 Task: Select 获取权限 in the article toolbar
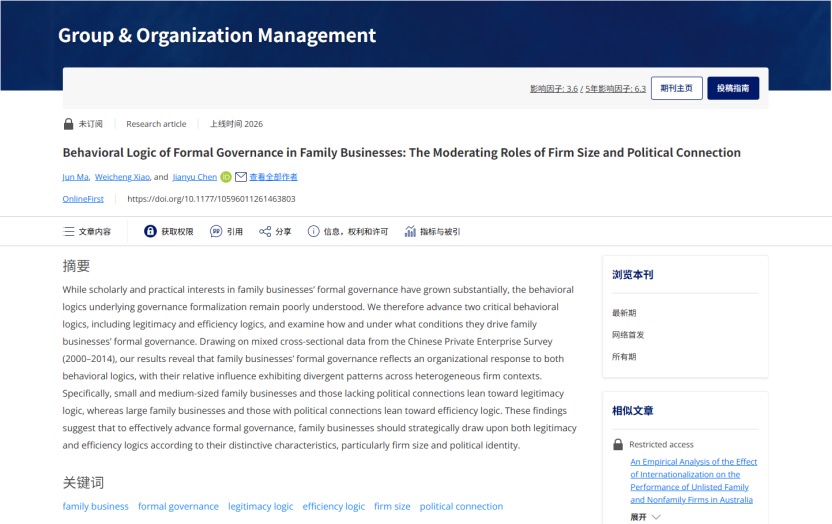[169, 231]
